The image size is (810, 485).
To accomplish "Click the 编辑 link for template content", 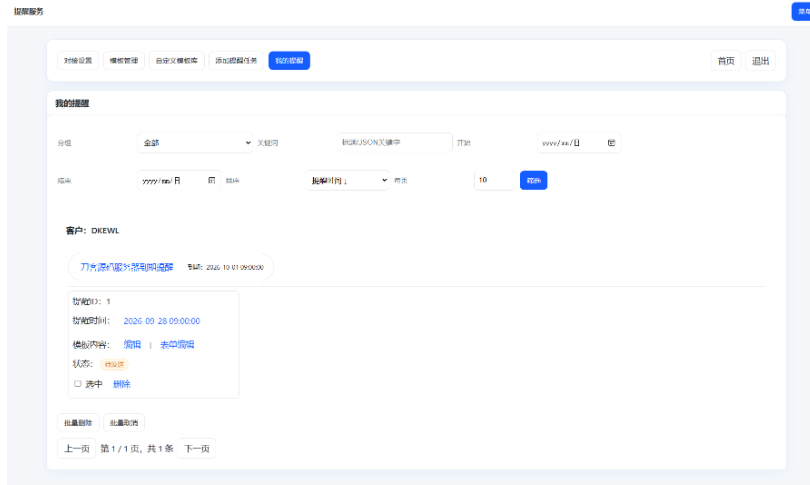I will pos(132,344).
